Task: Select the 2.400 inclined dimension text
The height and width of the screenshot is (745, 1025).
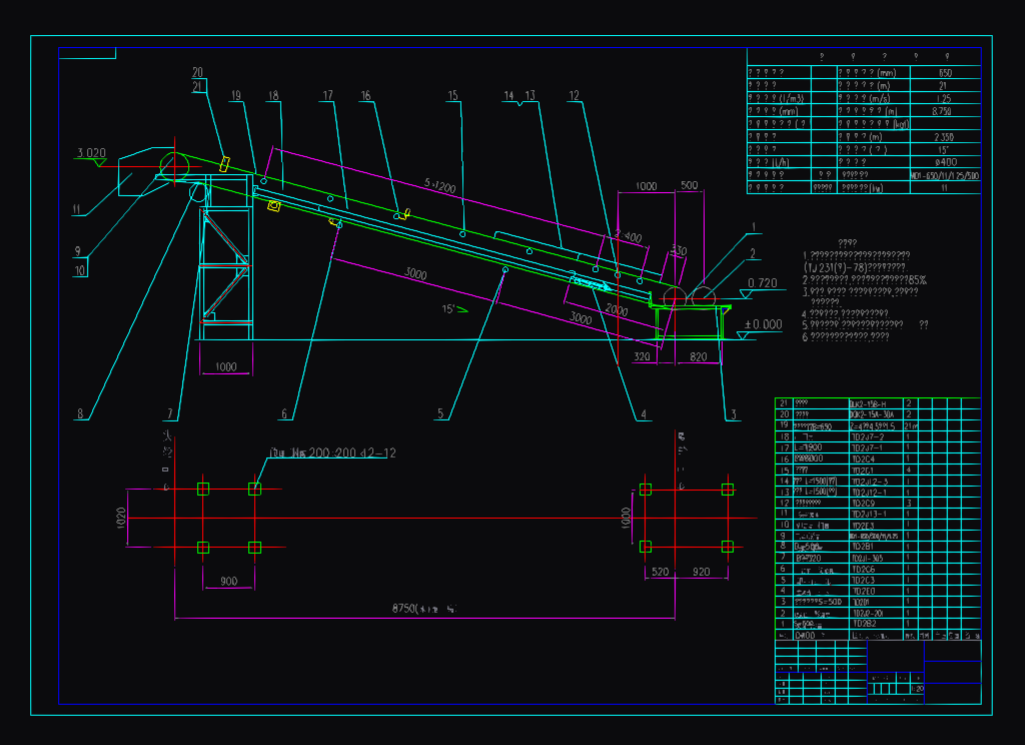Action: tap(628, 236)
